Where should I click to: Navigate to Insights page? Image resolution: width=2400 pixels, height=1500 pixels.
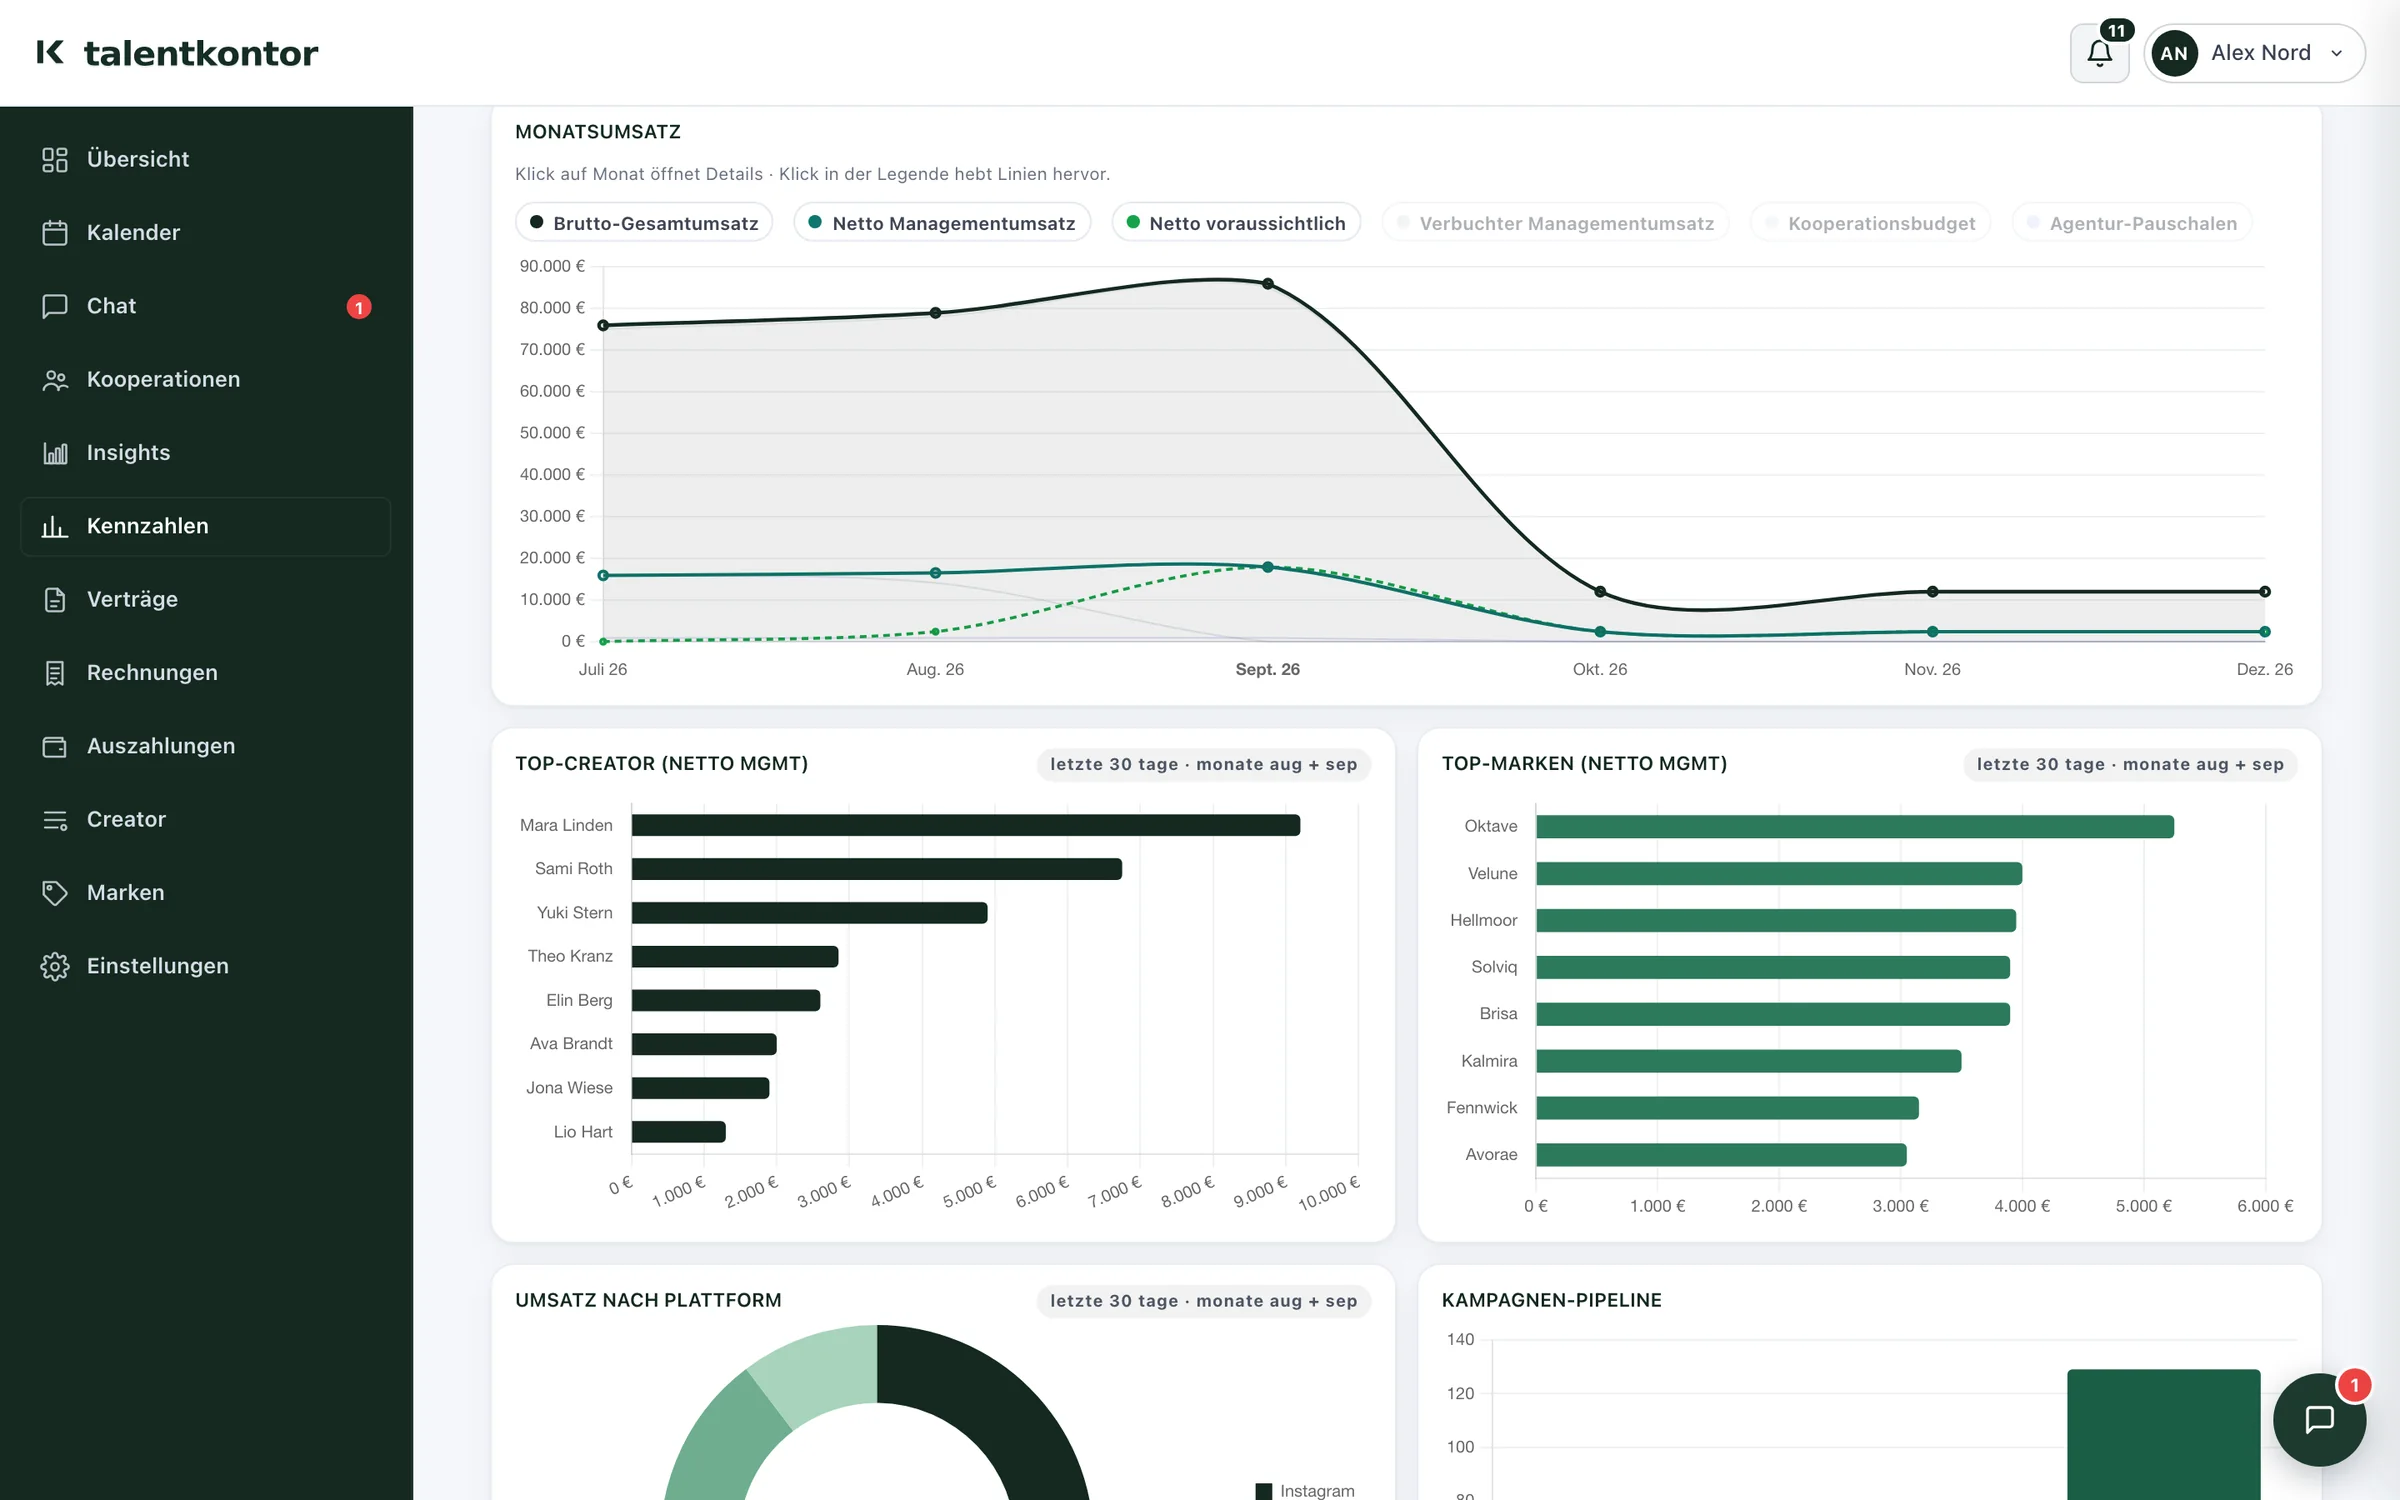[206, 452]
